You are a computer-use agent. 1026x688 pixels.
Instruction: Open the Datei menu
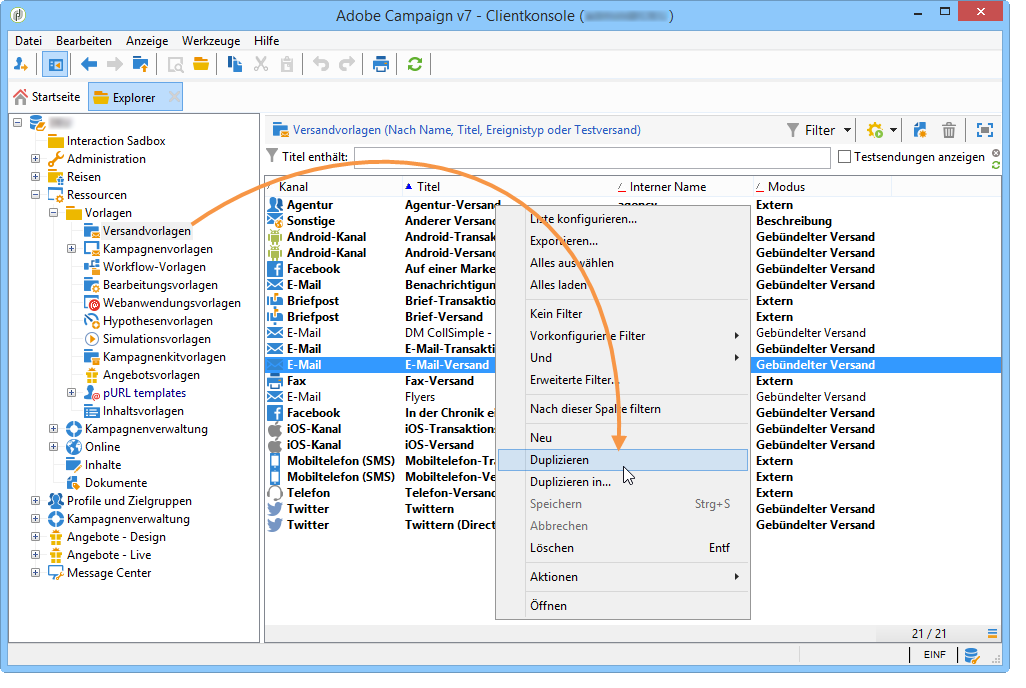[28, 41]
